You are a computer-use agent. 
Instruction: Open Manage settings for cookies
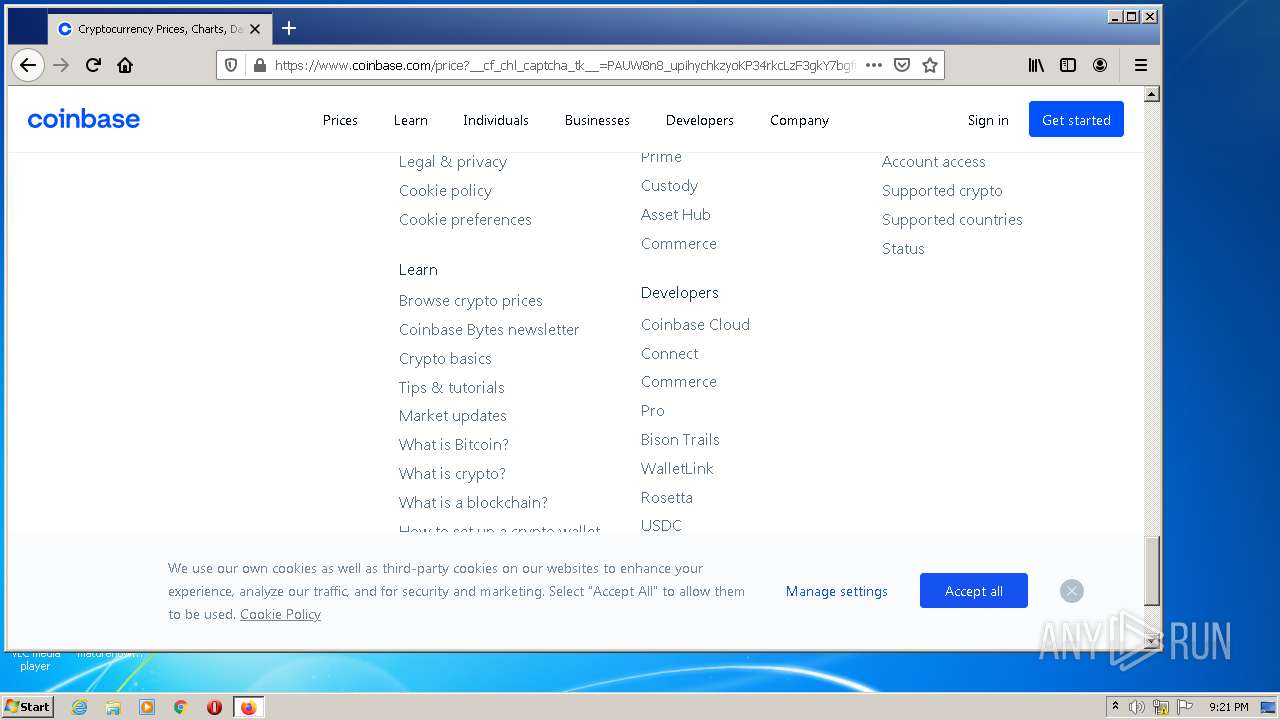(x=837, y=591)
